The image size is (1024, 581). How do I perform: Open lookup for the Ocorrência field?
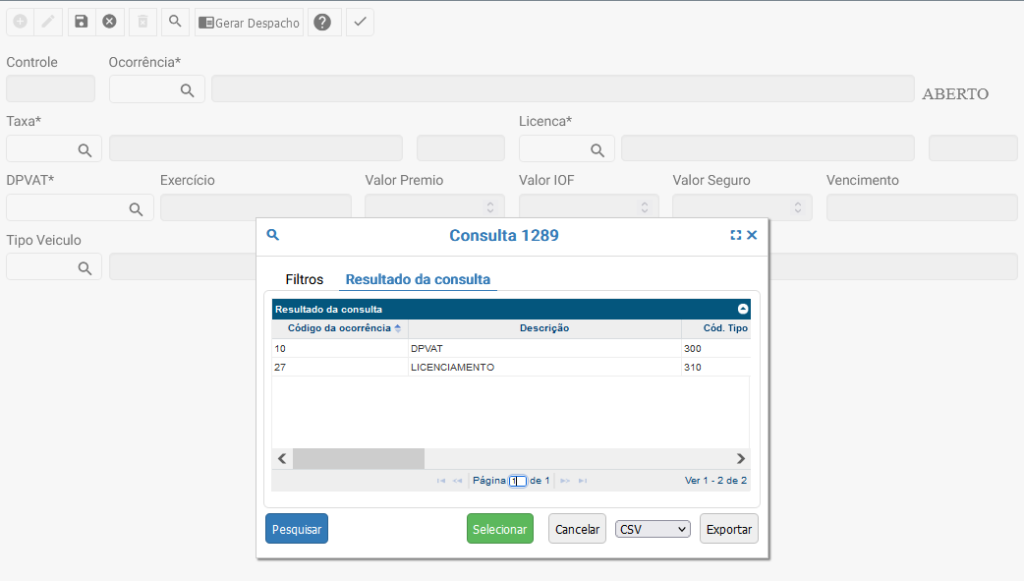point(187,90)
